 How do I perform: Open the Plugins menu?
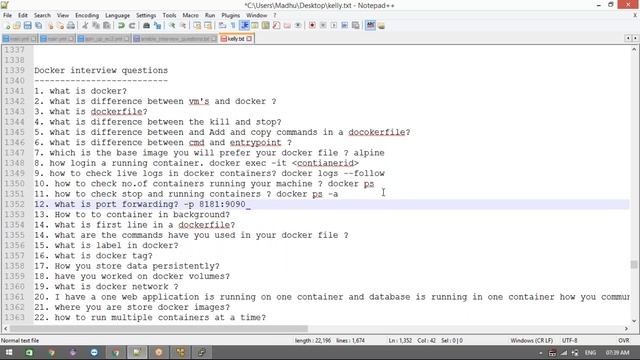231,16
